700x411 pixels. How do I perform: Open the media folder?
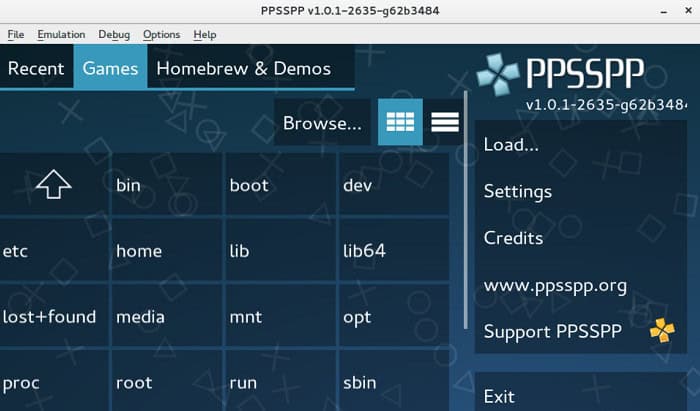coord(167,316)
